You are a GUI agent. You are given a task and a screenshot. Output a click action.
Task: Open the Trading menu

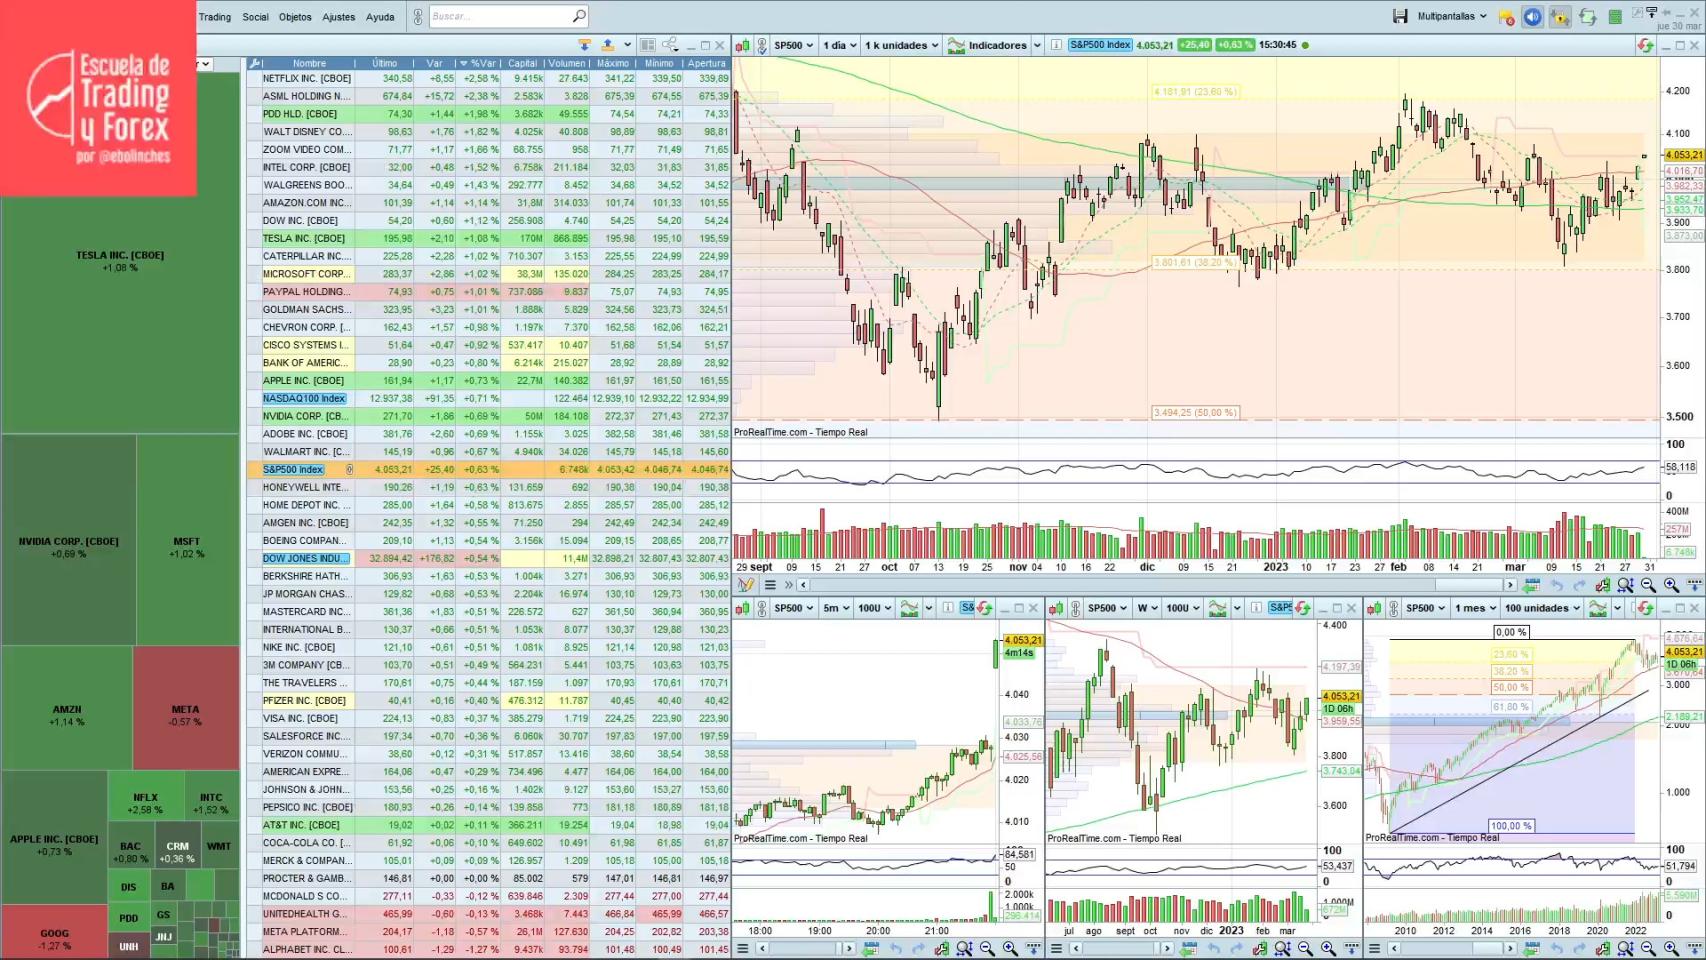pyautogui.click(x=215, y=17)
